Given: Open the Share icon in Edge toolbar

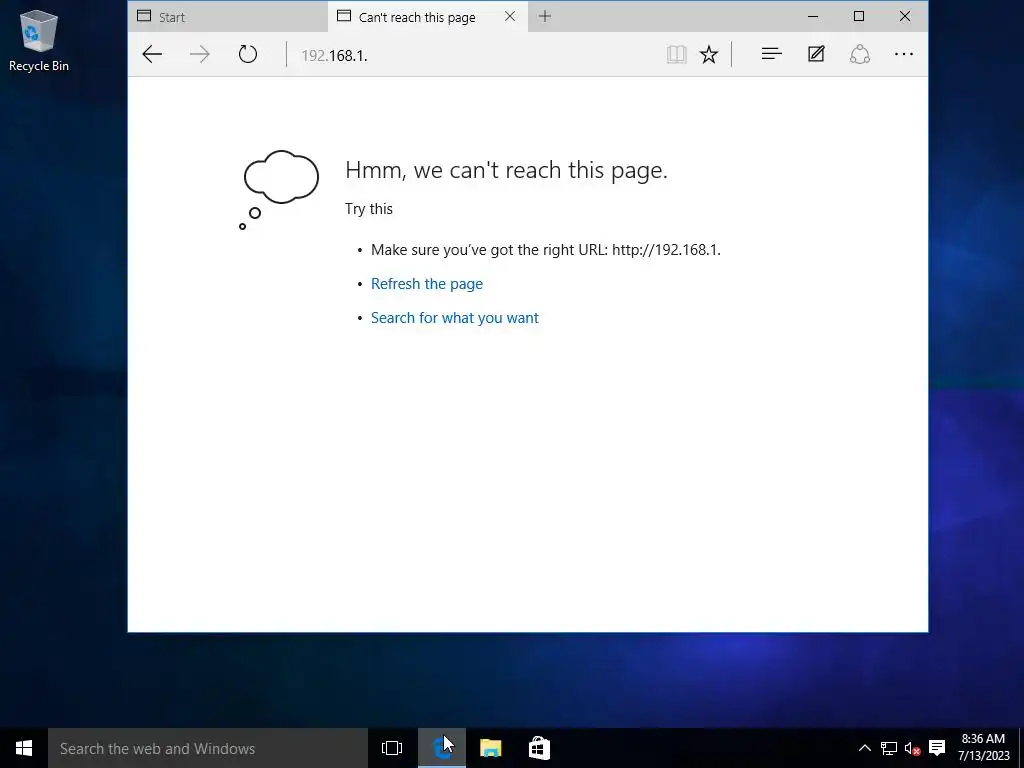Looking at the screenshot, I should (859, 54).
